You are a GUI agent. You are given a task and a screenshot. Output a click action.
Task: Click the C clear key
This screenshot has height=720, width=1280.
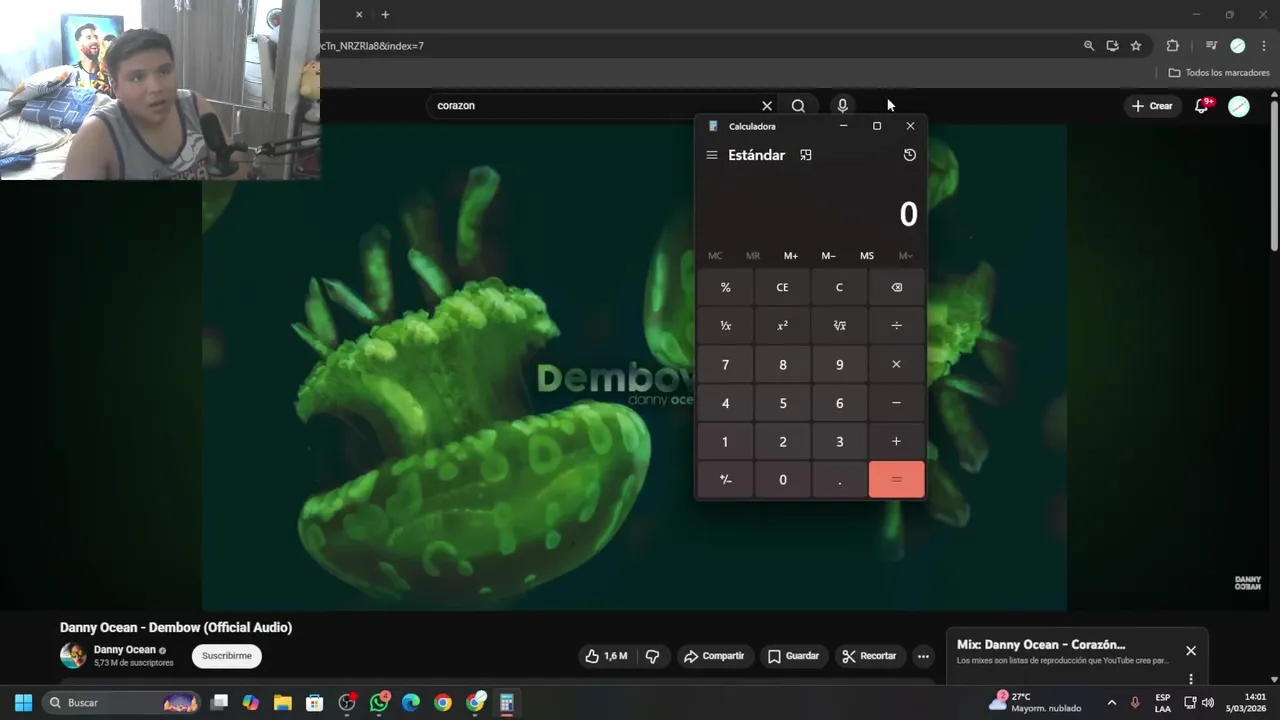839,287
